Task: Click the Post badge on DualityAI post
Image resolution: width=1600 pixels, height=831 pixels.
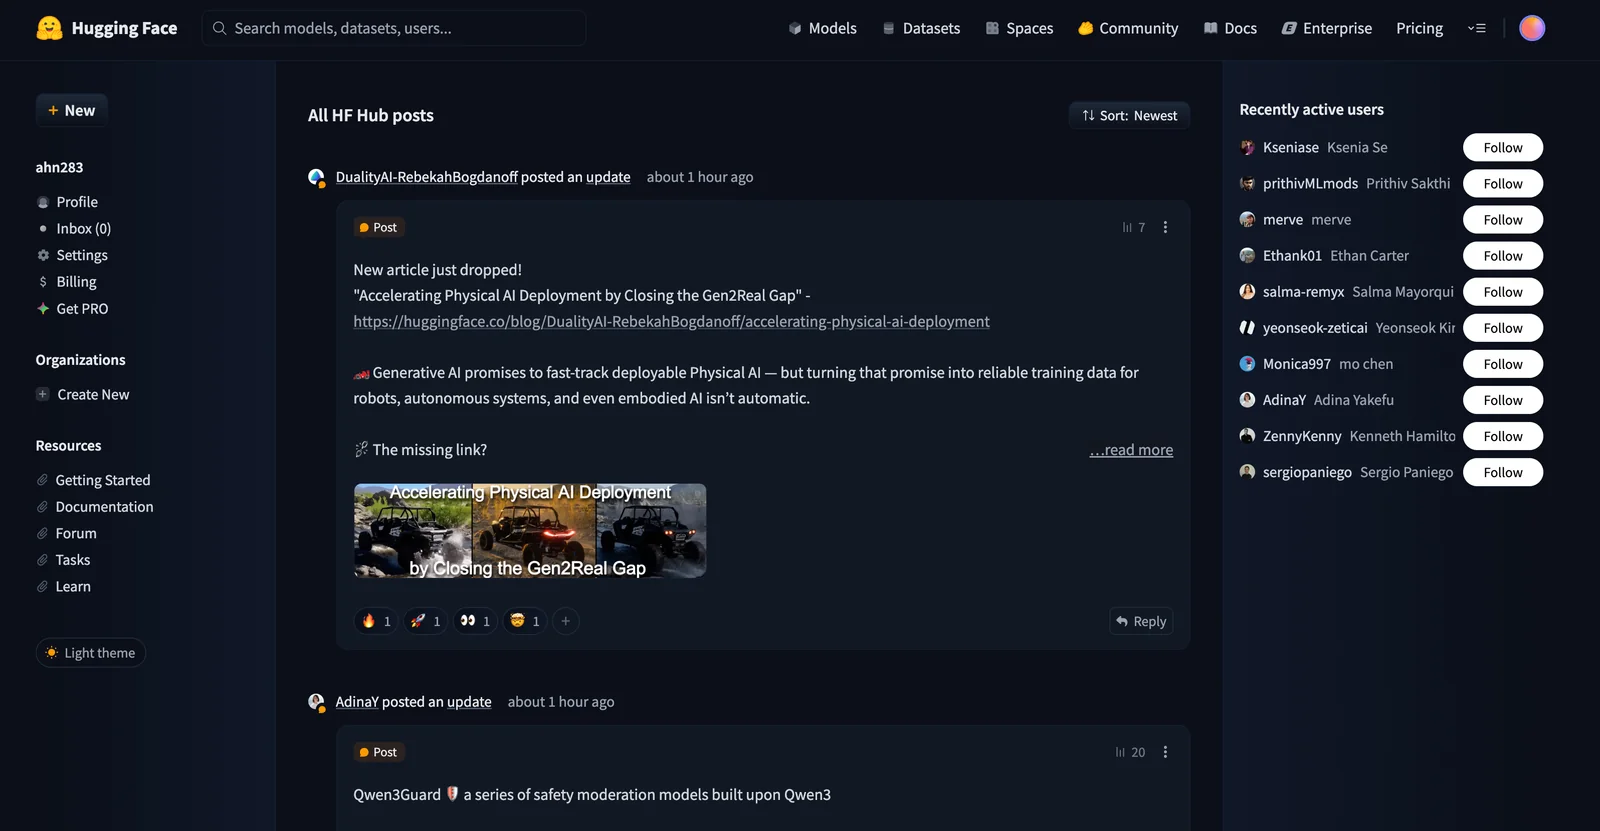Action: point(378,227)
